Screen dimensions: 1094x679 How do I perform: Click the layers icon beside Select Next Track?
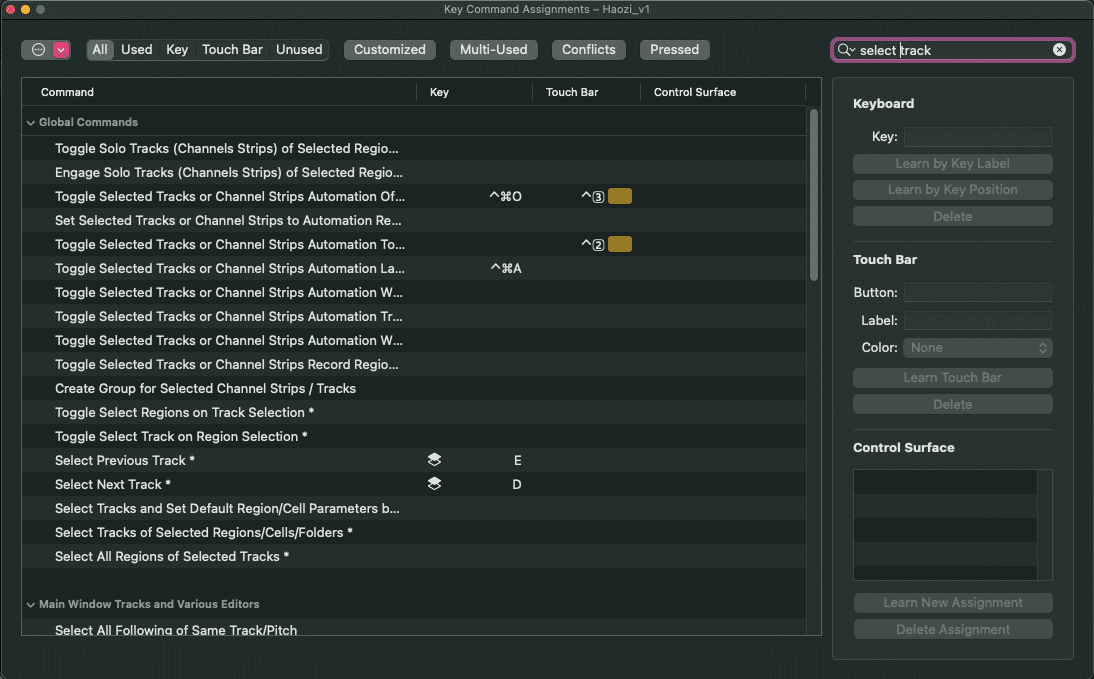[434, 485]
